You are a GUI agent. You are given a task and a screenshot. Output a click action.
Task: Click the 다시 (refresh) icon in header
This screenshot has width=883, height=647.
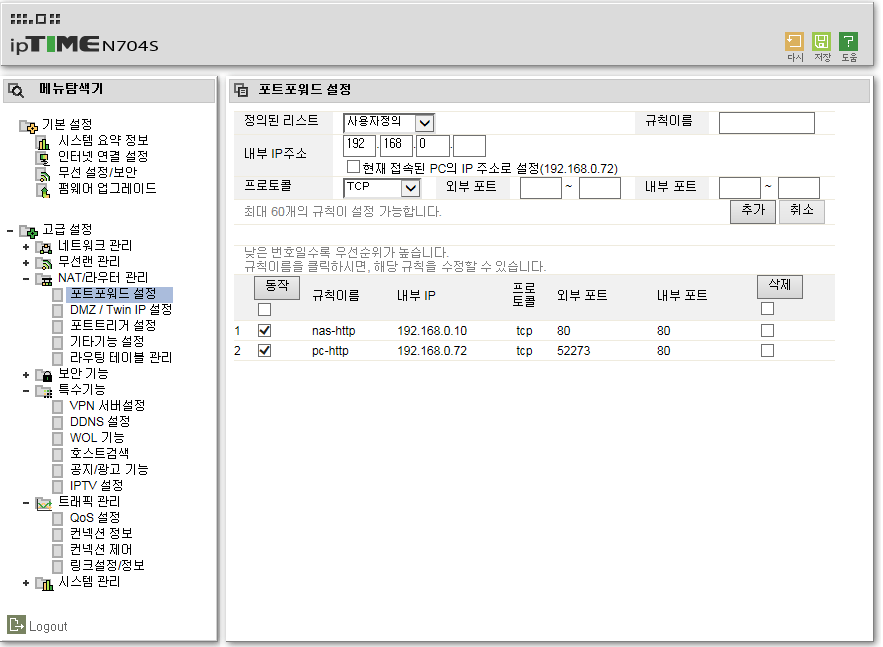[x=794, y=42]
